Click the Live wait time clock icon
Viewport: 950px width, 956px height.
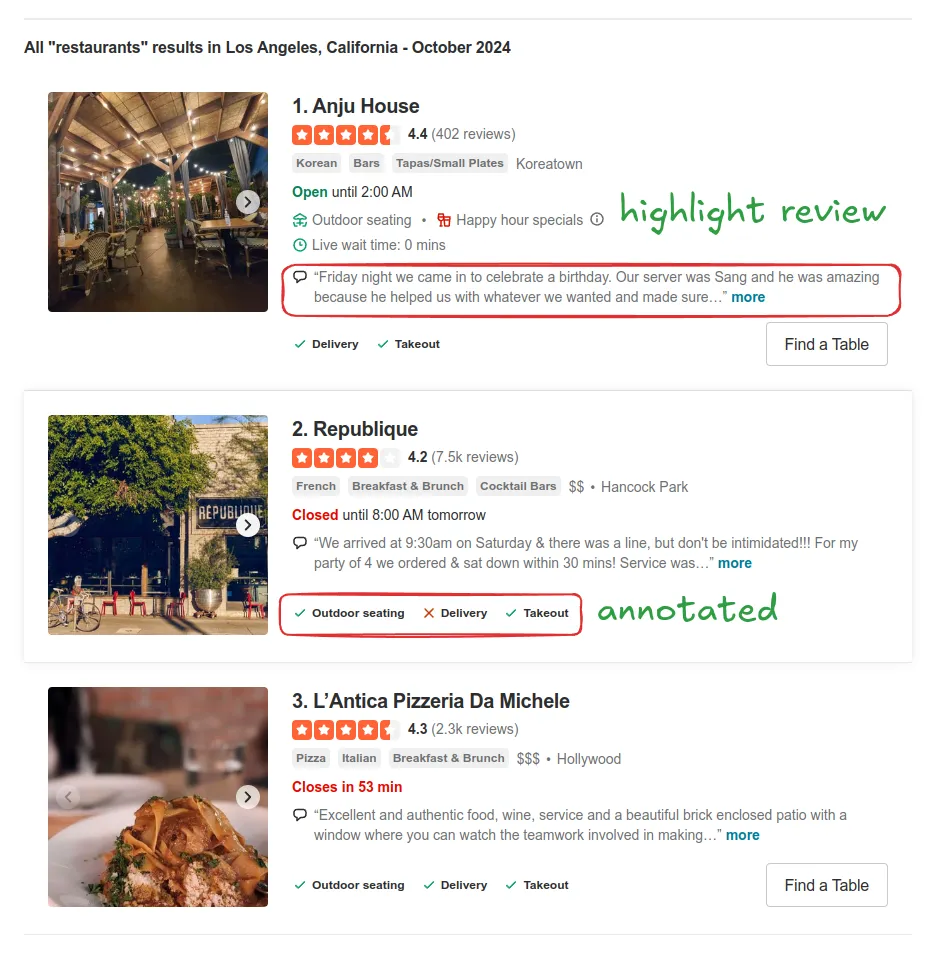[x=299, y=245]
